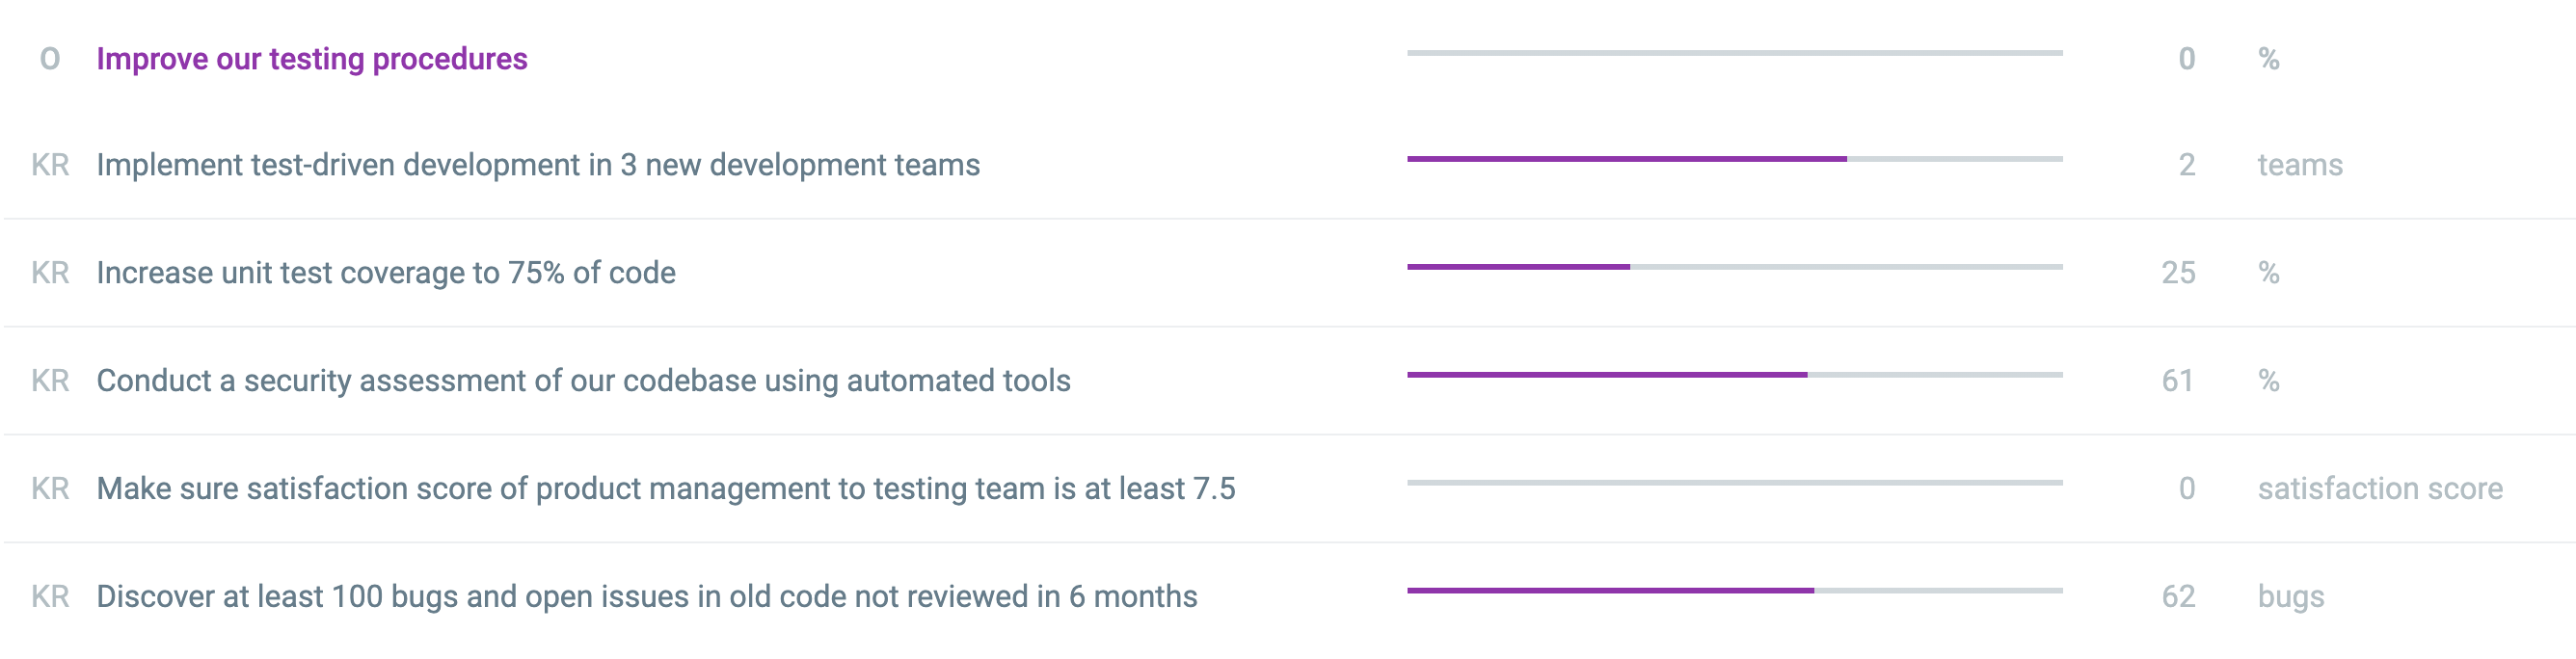2576x659 pixels.
Task: Click the progress bar in the bugs row
Action: pyautogui.click(x=1734, y=591)
